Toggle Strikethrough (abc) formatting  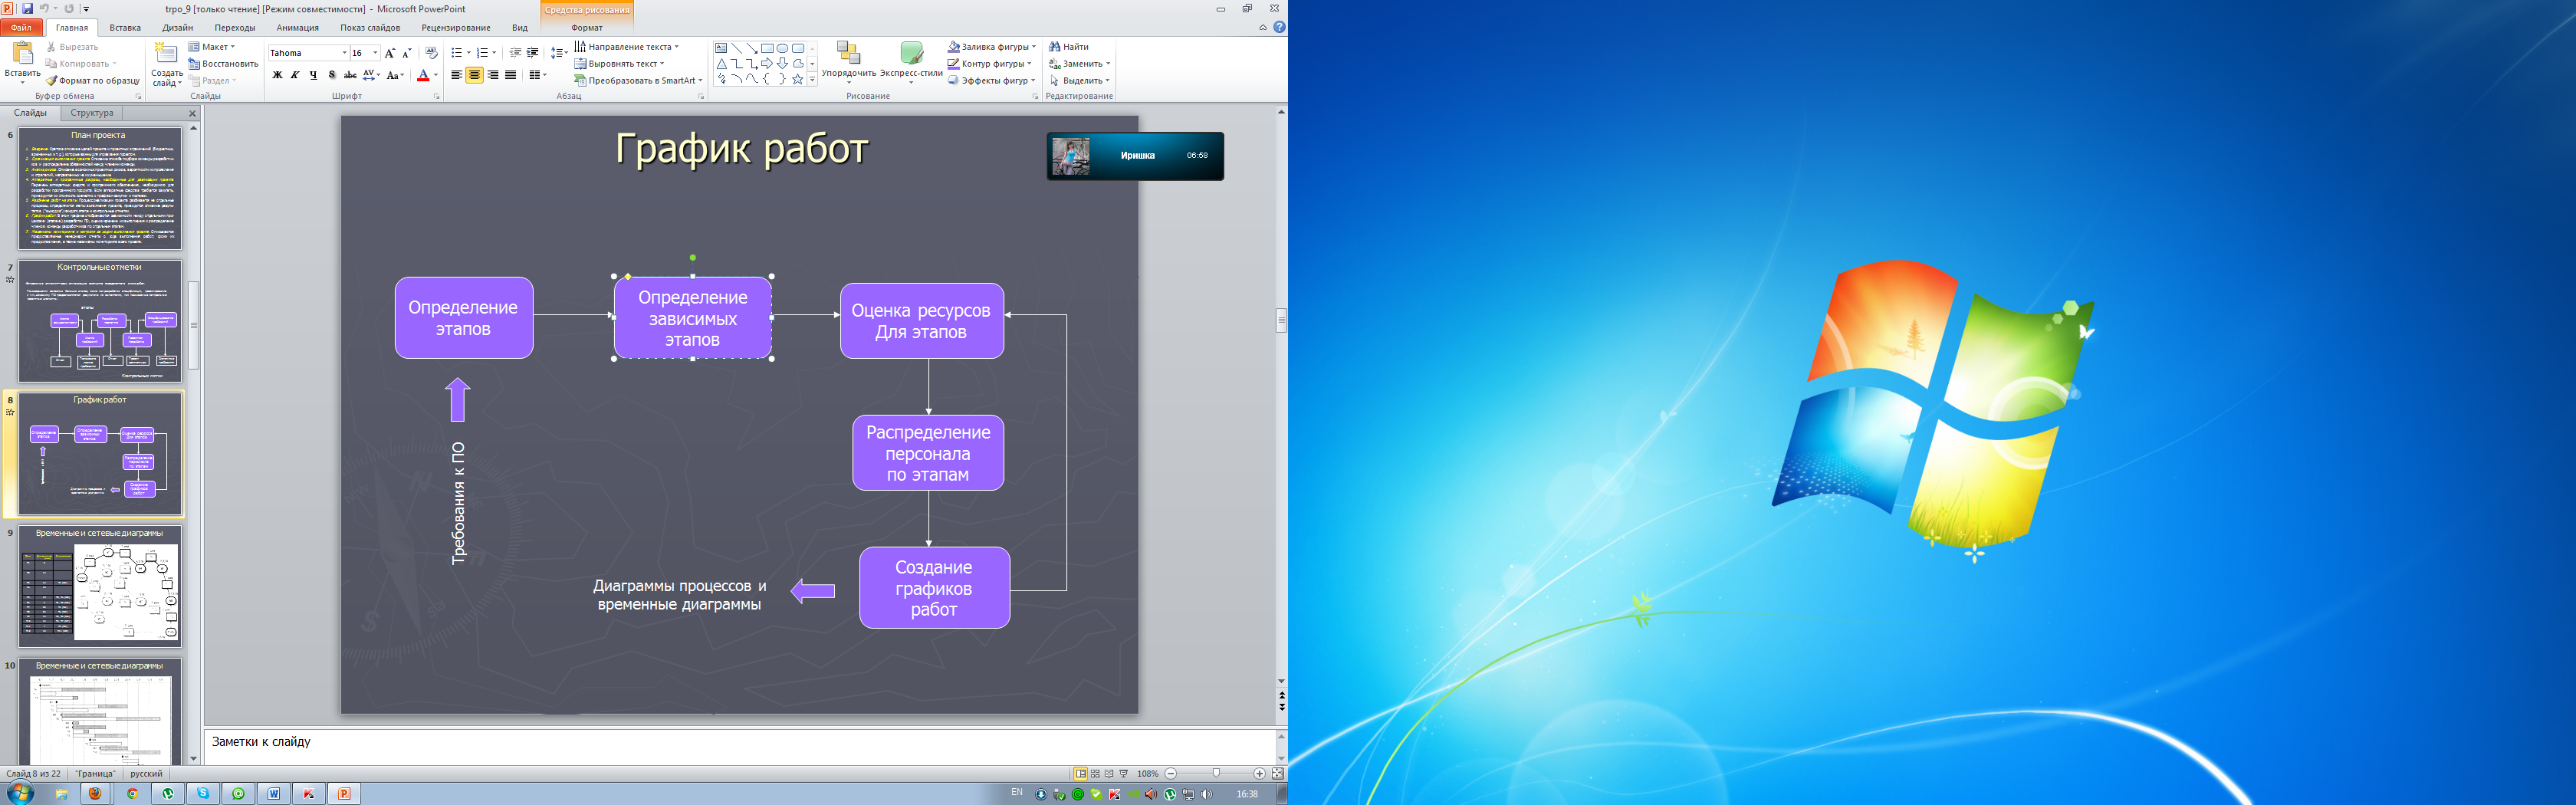(350, 75)
